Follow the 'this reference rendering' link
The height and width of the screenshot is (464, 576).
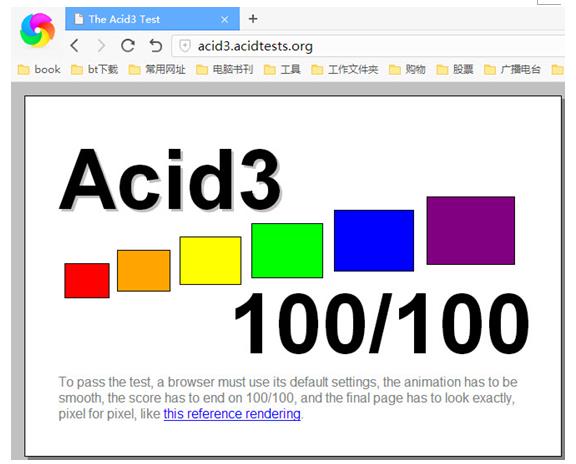(232, 414)
